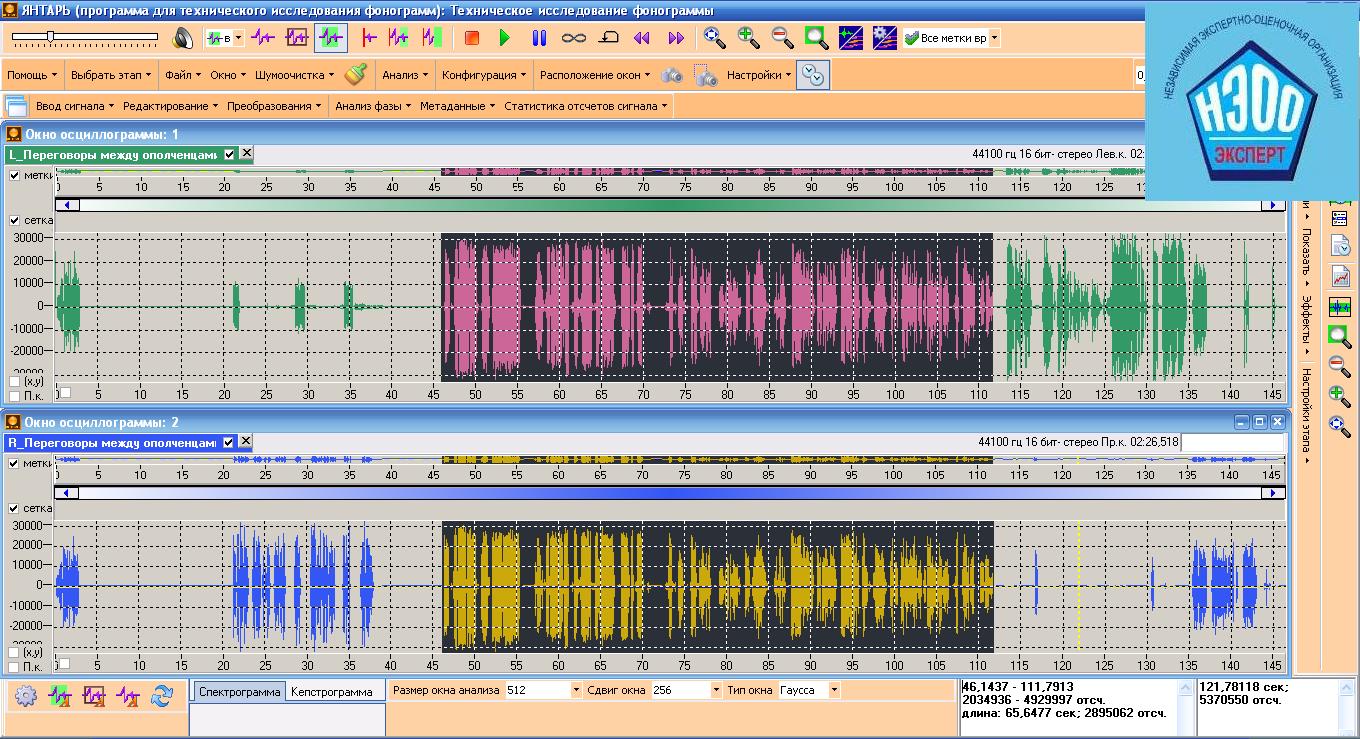Open the Размер окна анализа dropdown showing 512

576,690
